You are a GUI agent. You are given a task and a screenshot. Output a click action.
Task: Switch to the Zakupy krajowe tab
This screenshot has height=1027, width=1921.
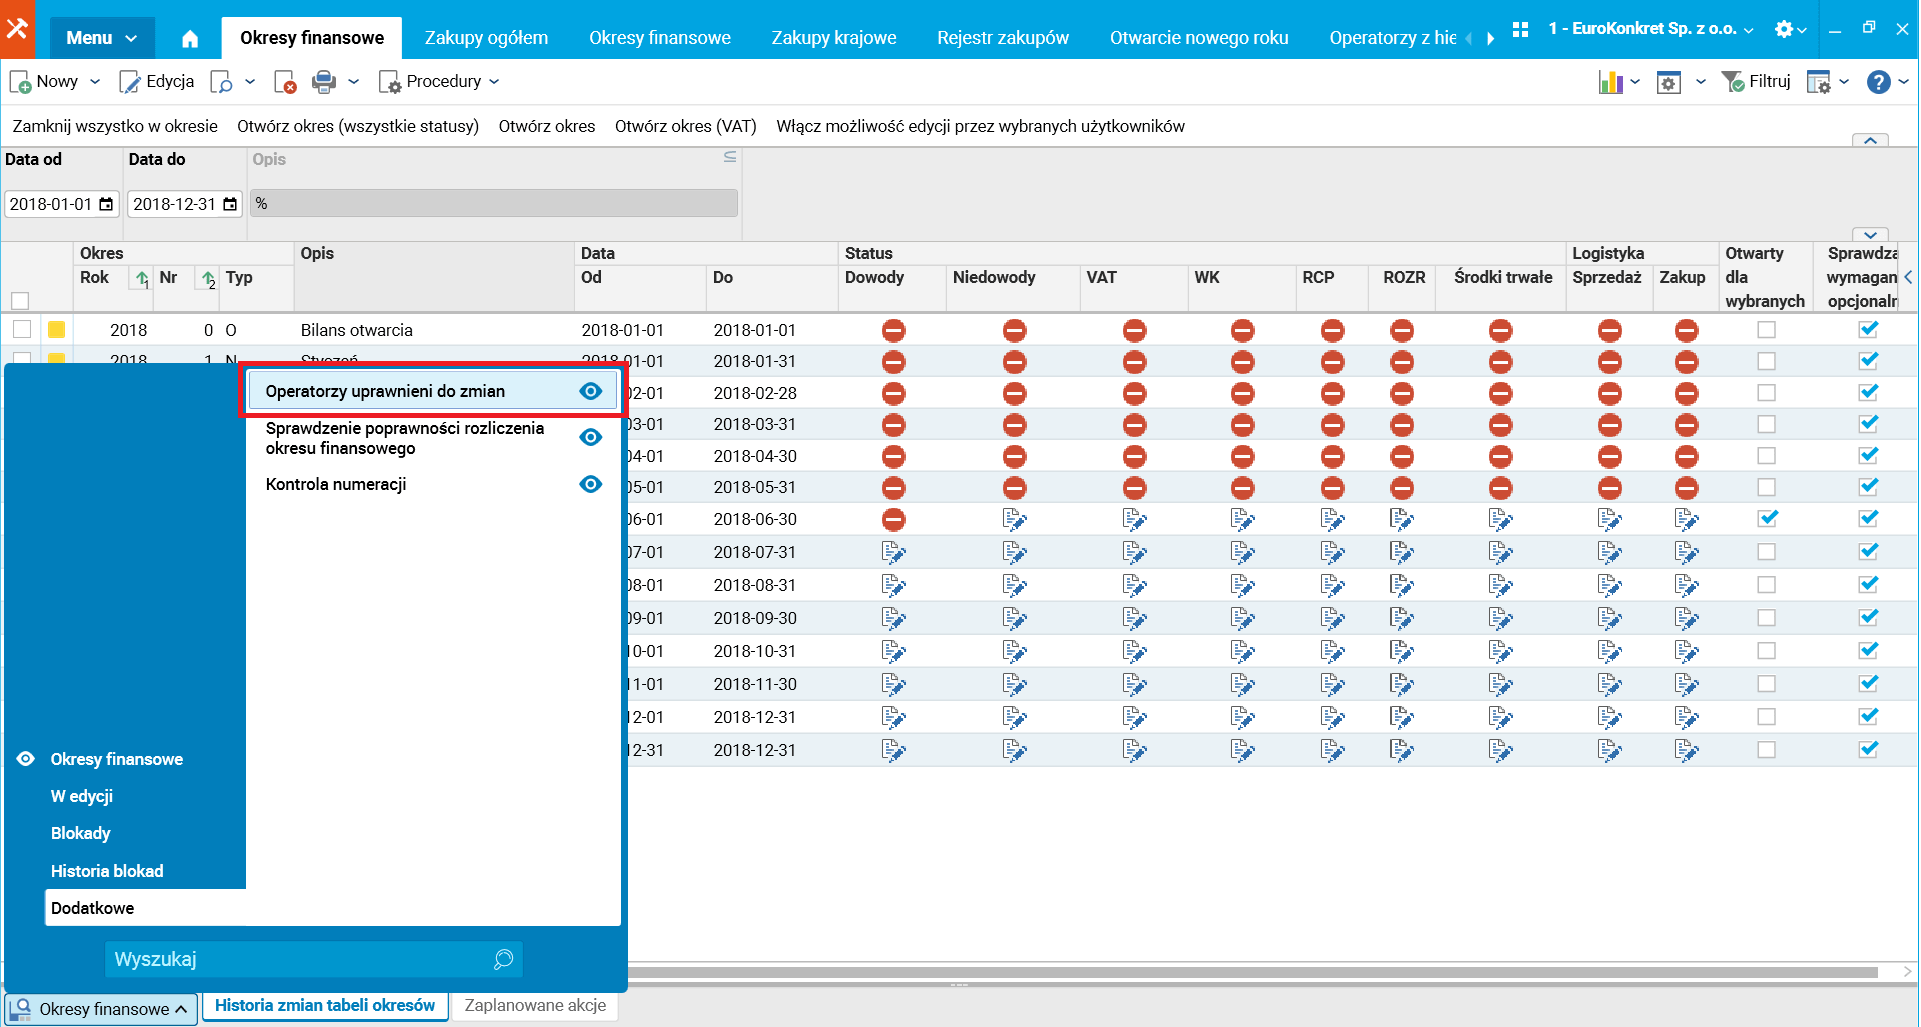click(x=833, y=38)
